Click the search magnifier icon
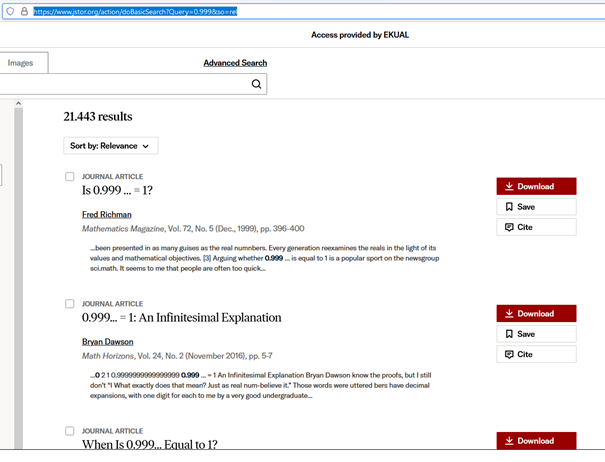The width and height of the screenshot is (605, 462). coord(257,85)
